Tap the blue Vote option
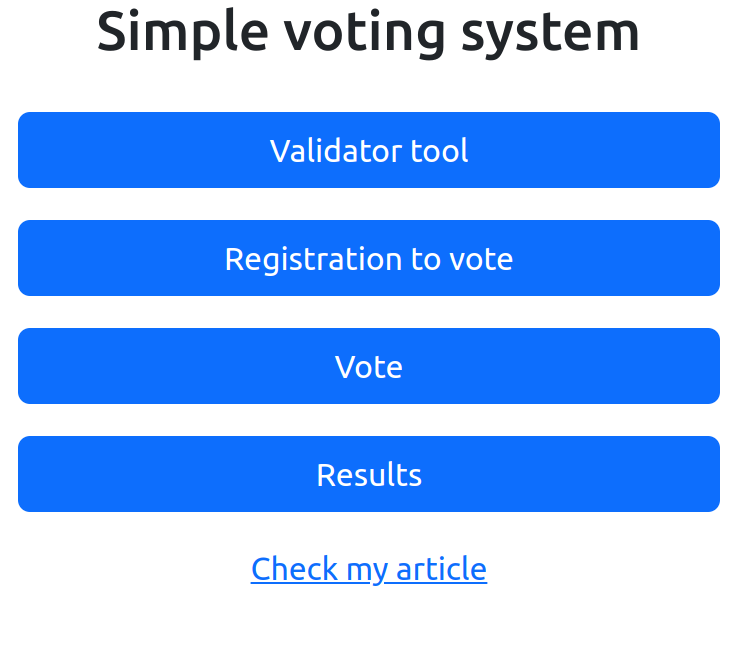Viewport: 736px width, 648px height. (368, 366)
